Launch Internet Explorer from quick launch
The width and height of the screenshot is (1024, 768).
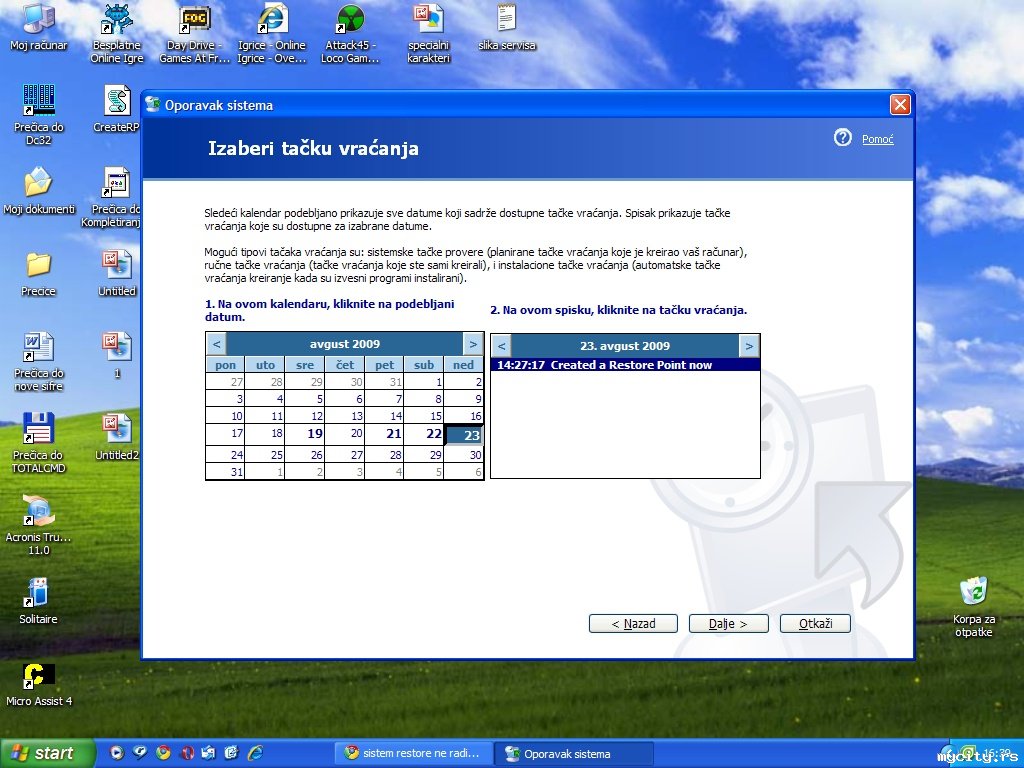[255, 752]
